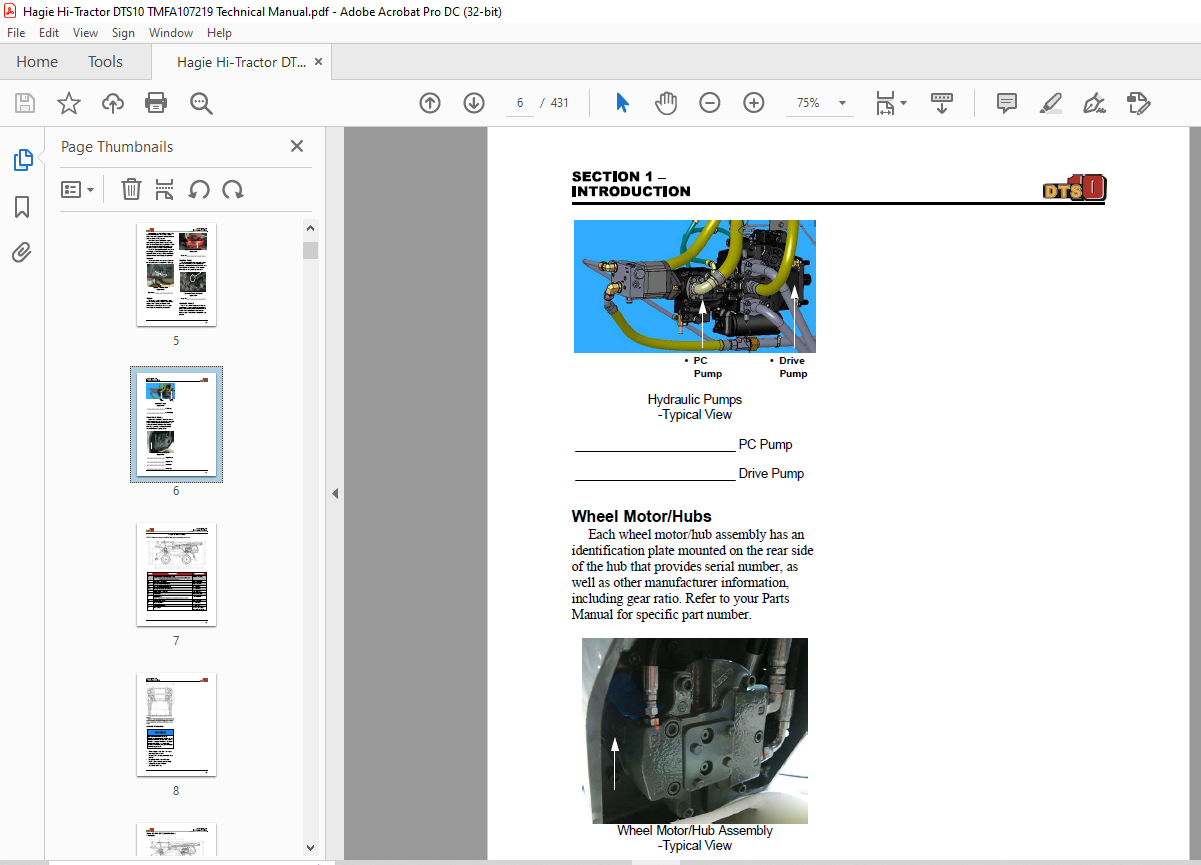Click the wheel motor hub photo
1201x865 pixels.
[x=695, y=731]
